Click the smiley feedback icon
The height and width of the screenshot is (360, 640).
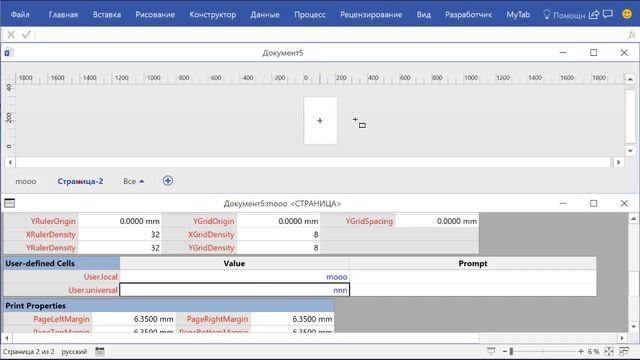627,14
